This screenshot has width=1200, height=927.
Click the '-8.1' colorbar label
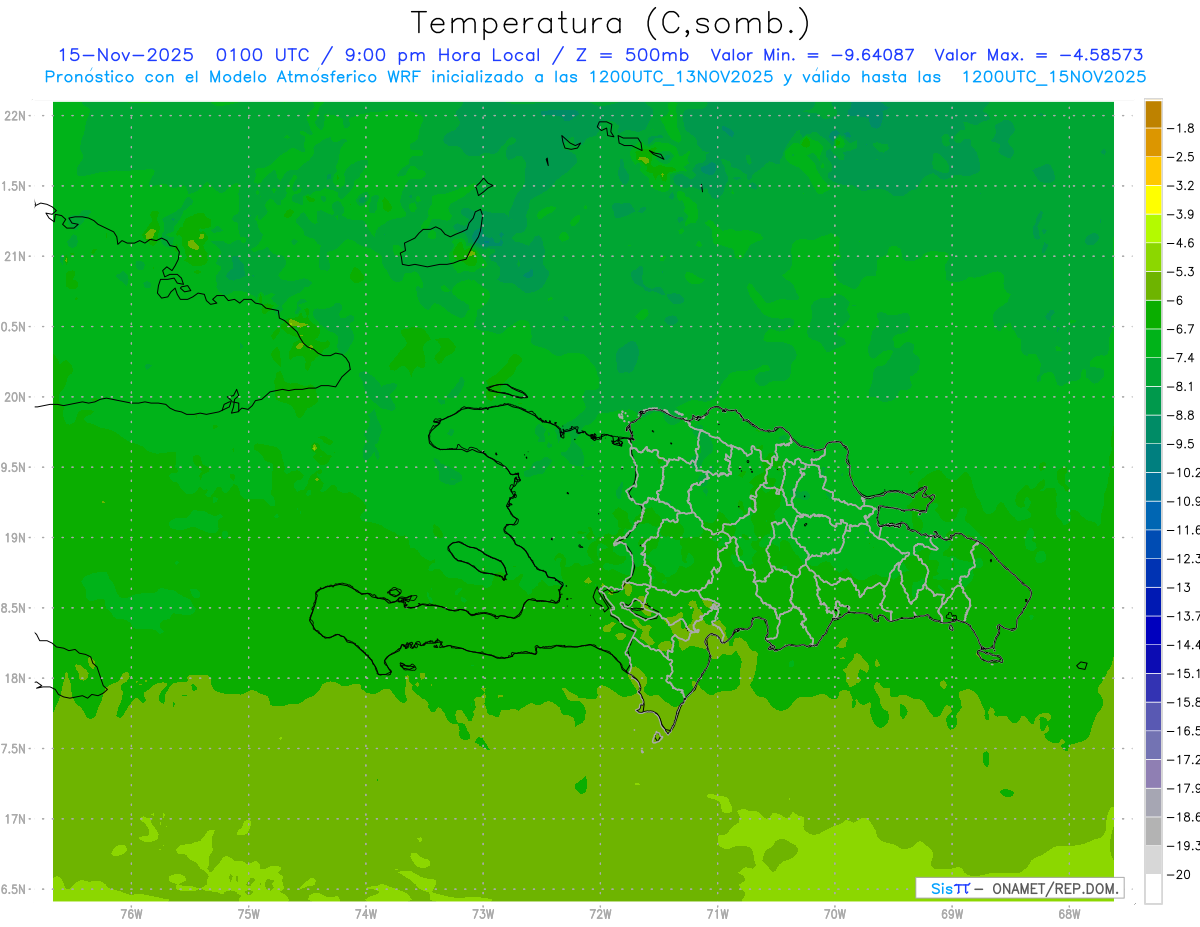[1183, 386]
